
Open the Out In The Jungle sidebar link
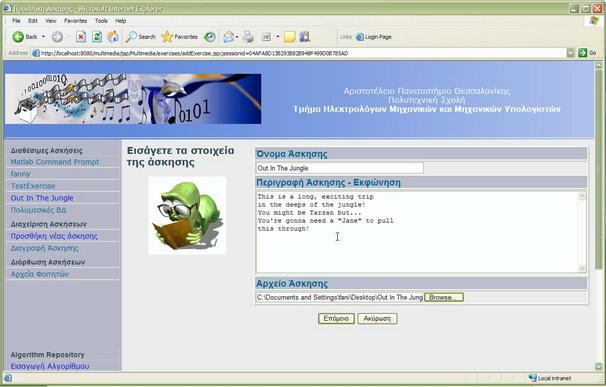click(x=42, y=198)
